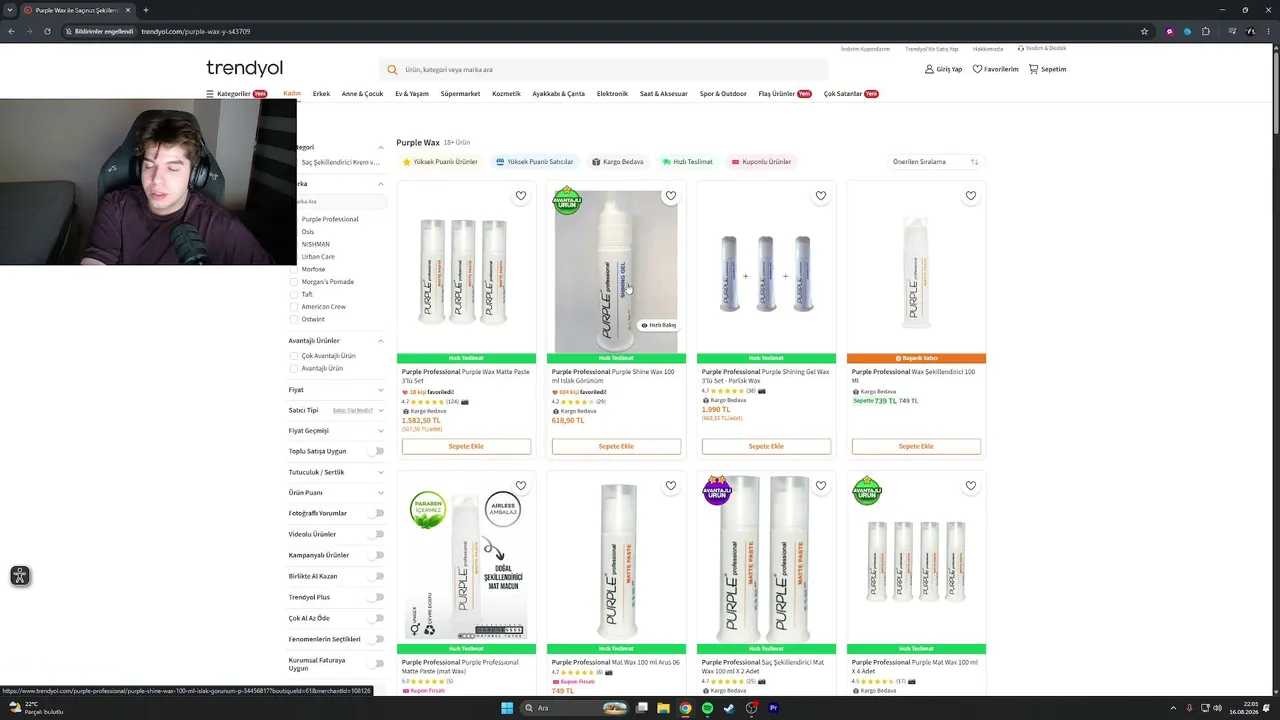This screenshot has width=1280, height=720.
Task: Favorite the Saç Şekillendirici Mat Wax X 2 Adet
Action: point(821,486)
